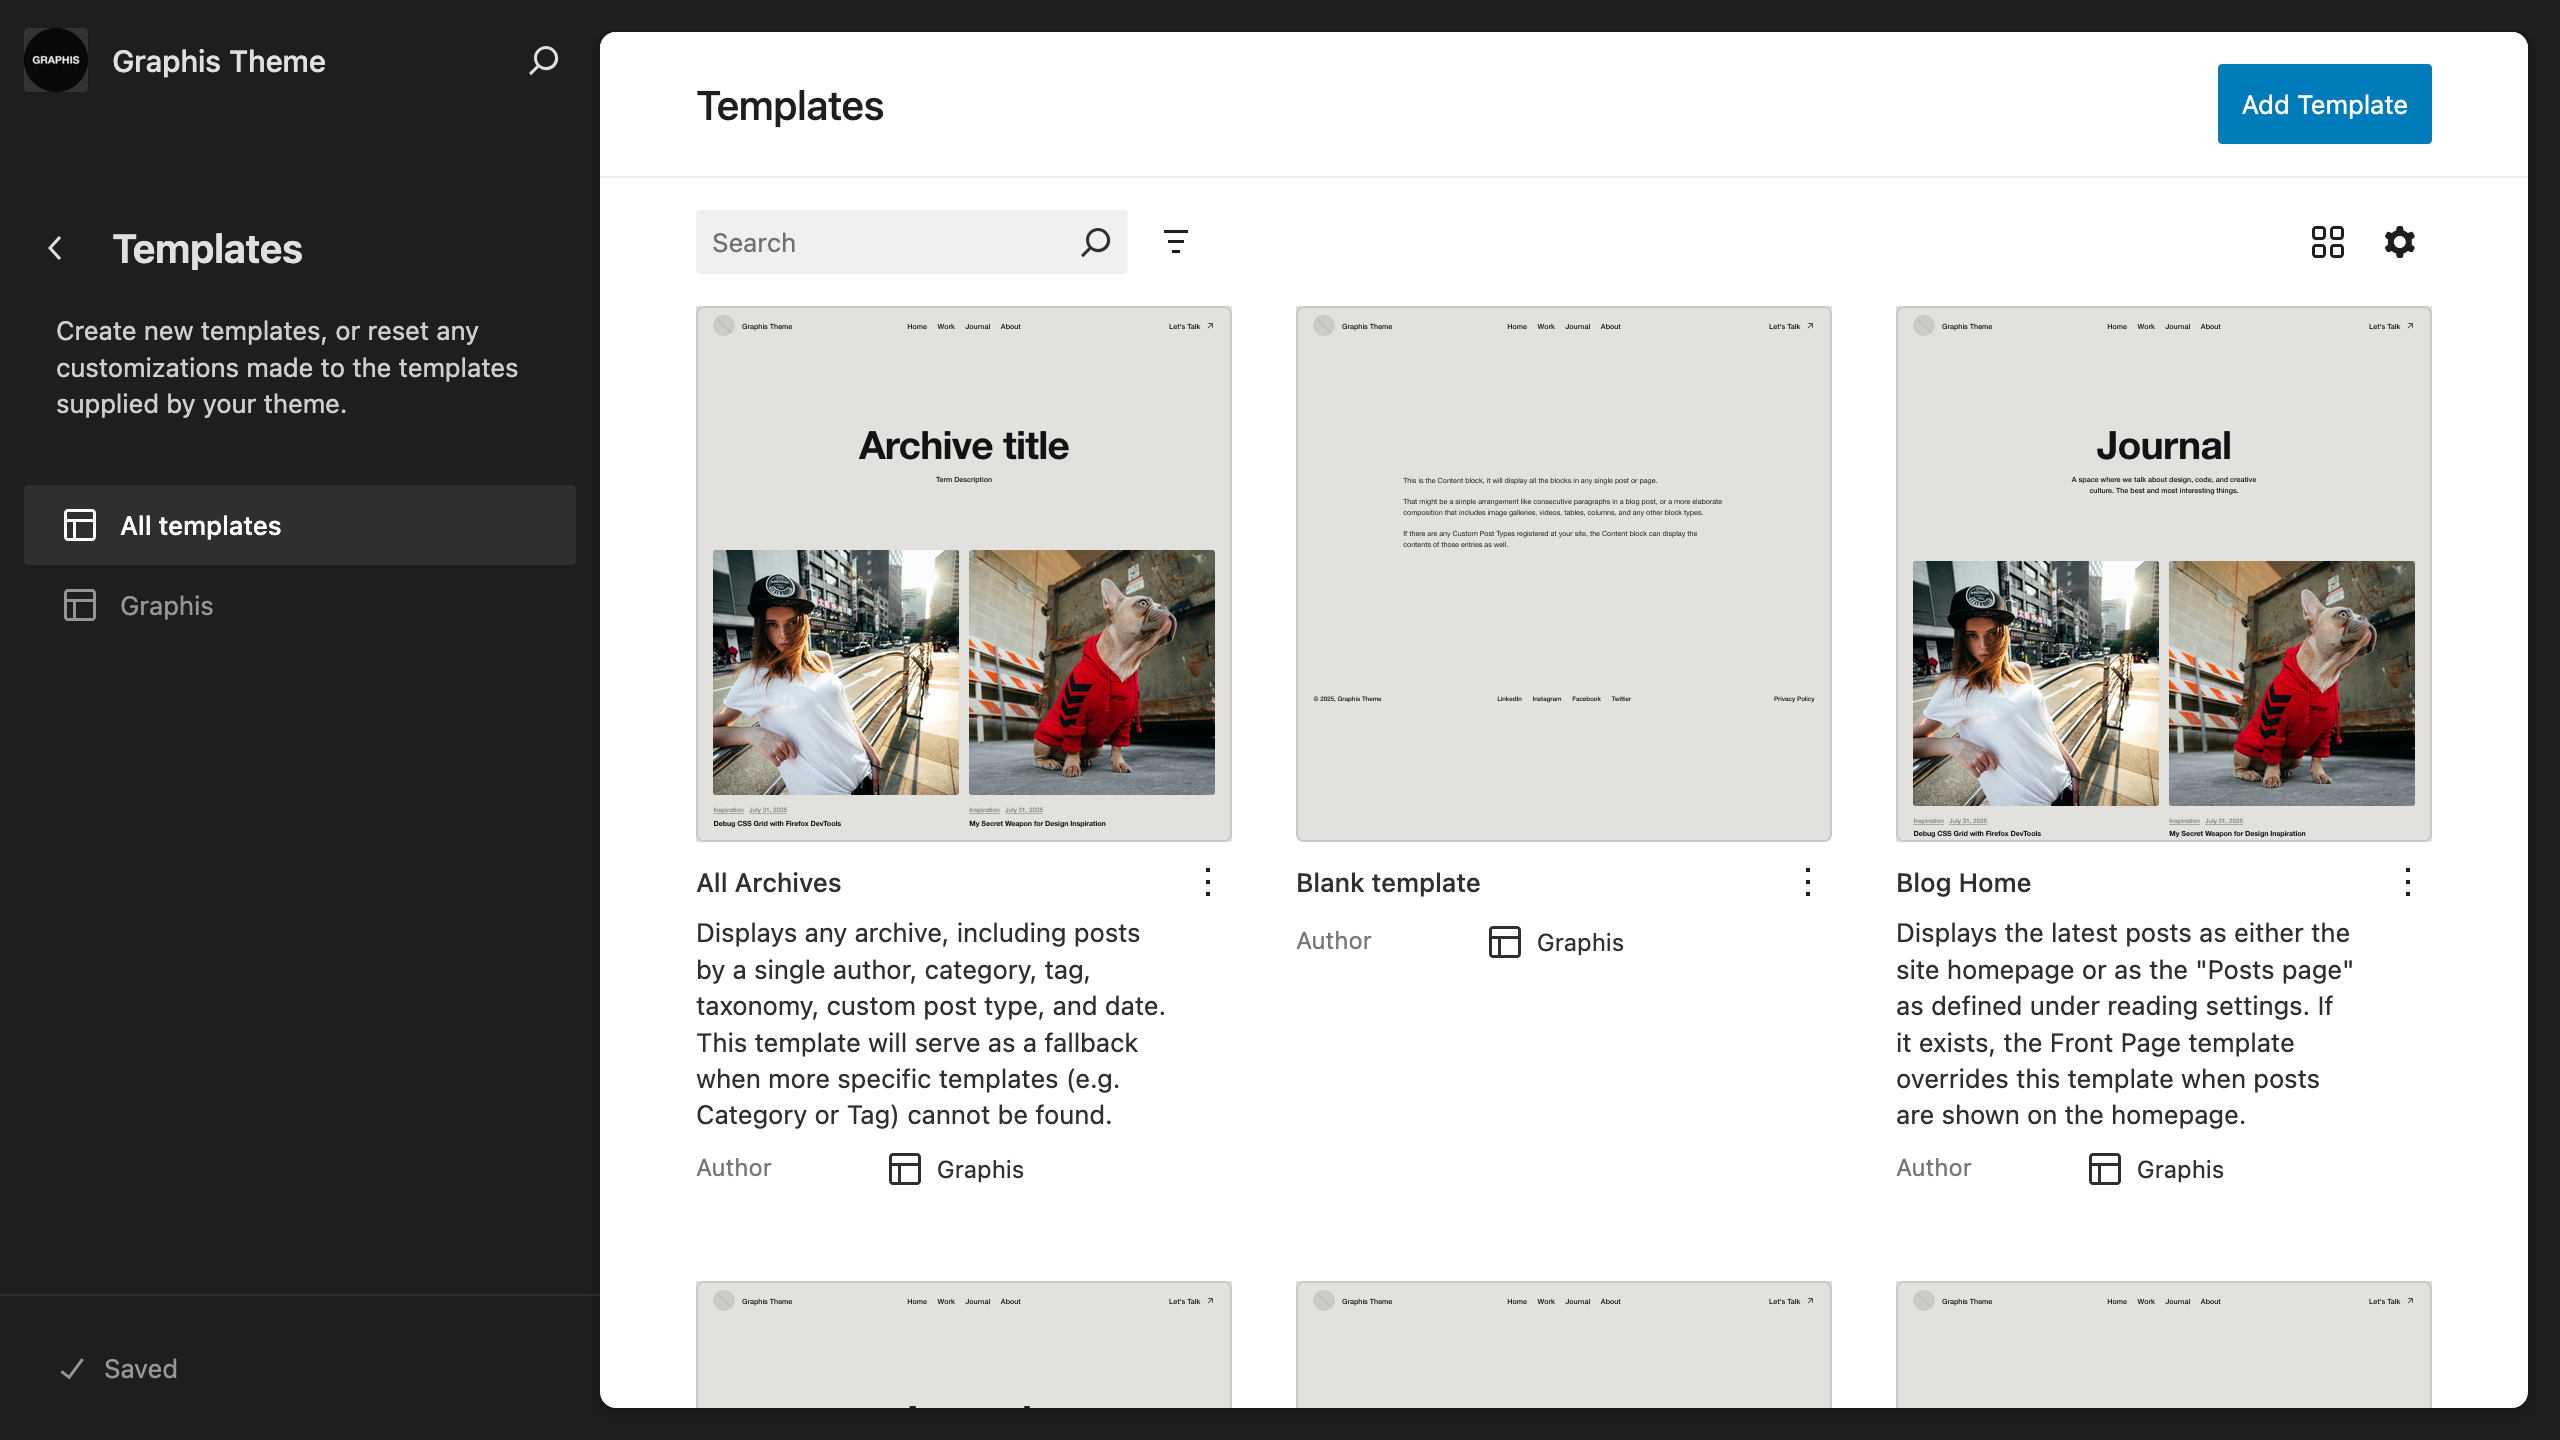Click the Graphis author icon under Blank template
The image size is (2560, 1440).
pos(1504,942)
